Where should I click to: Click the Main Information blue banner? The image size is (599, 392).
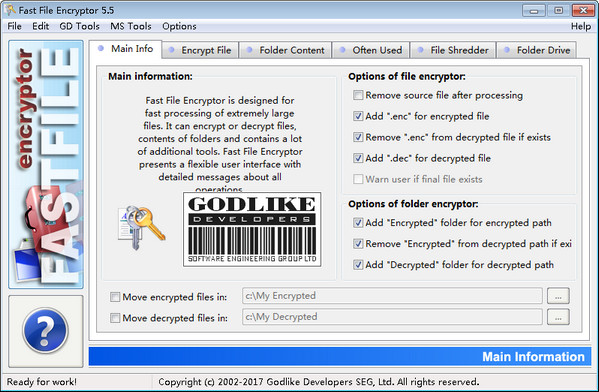(x=340, y=356)
